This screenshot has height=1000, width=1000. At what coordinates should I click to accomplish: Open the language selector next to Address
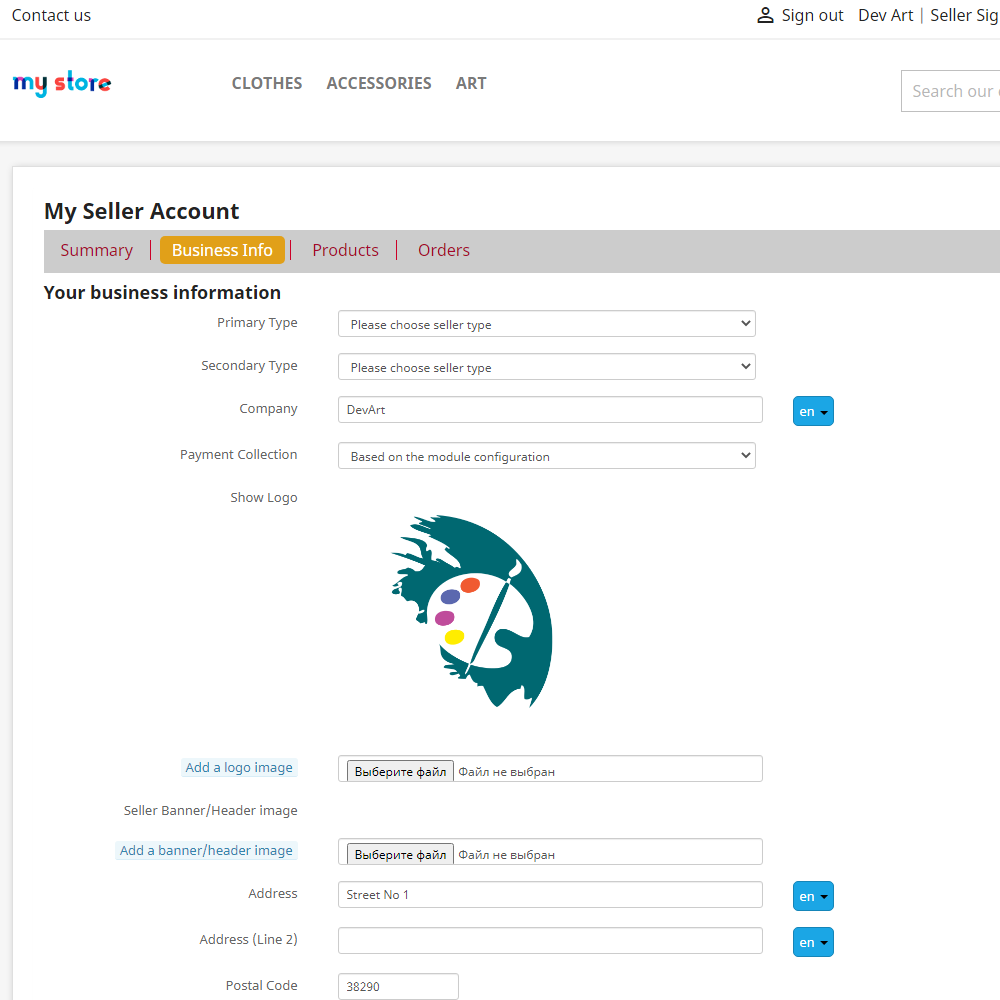tap(813, 896)
